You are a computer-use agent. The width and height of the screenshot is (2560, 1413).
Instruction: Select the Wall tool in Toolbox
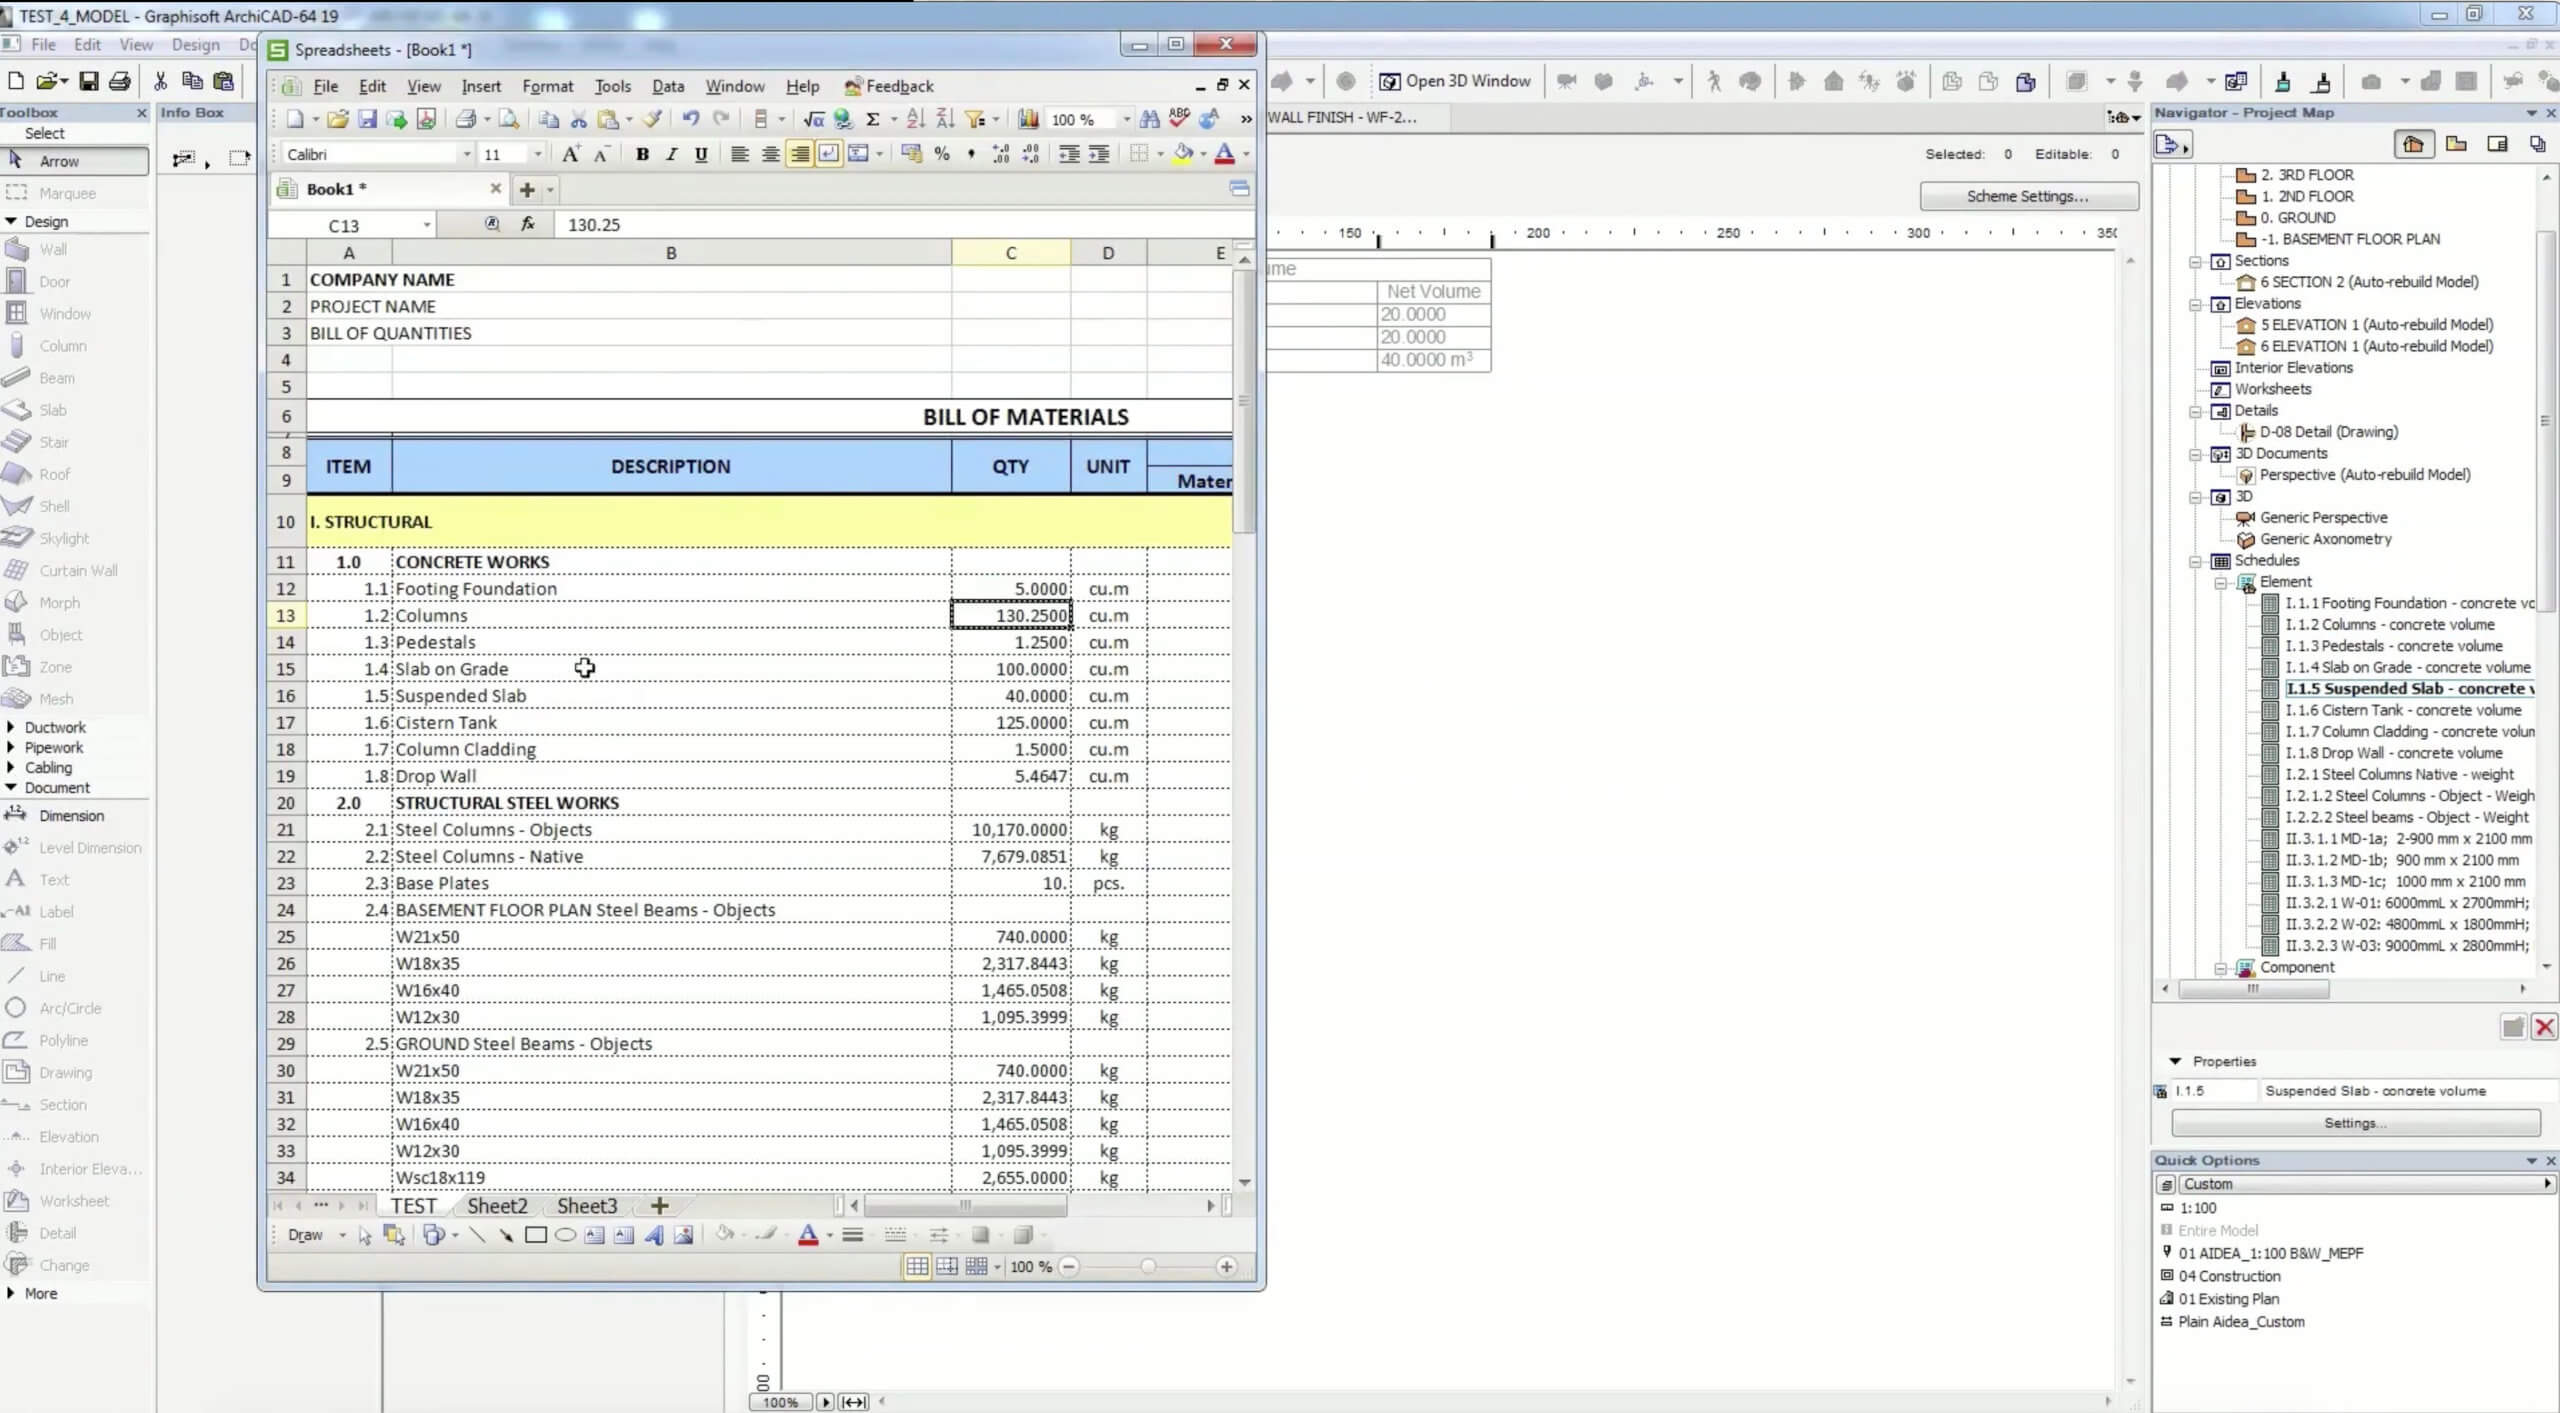pyautogui.click(x=52, y=250)
